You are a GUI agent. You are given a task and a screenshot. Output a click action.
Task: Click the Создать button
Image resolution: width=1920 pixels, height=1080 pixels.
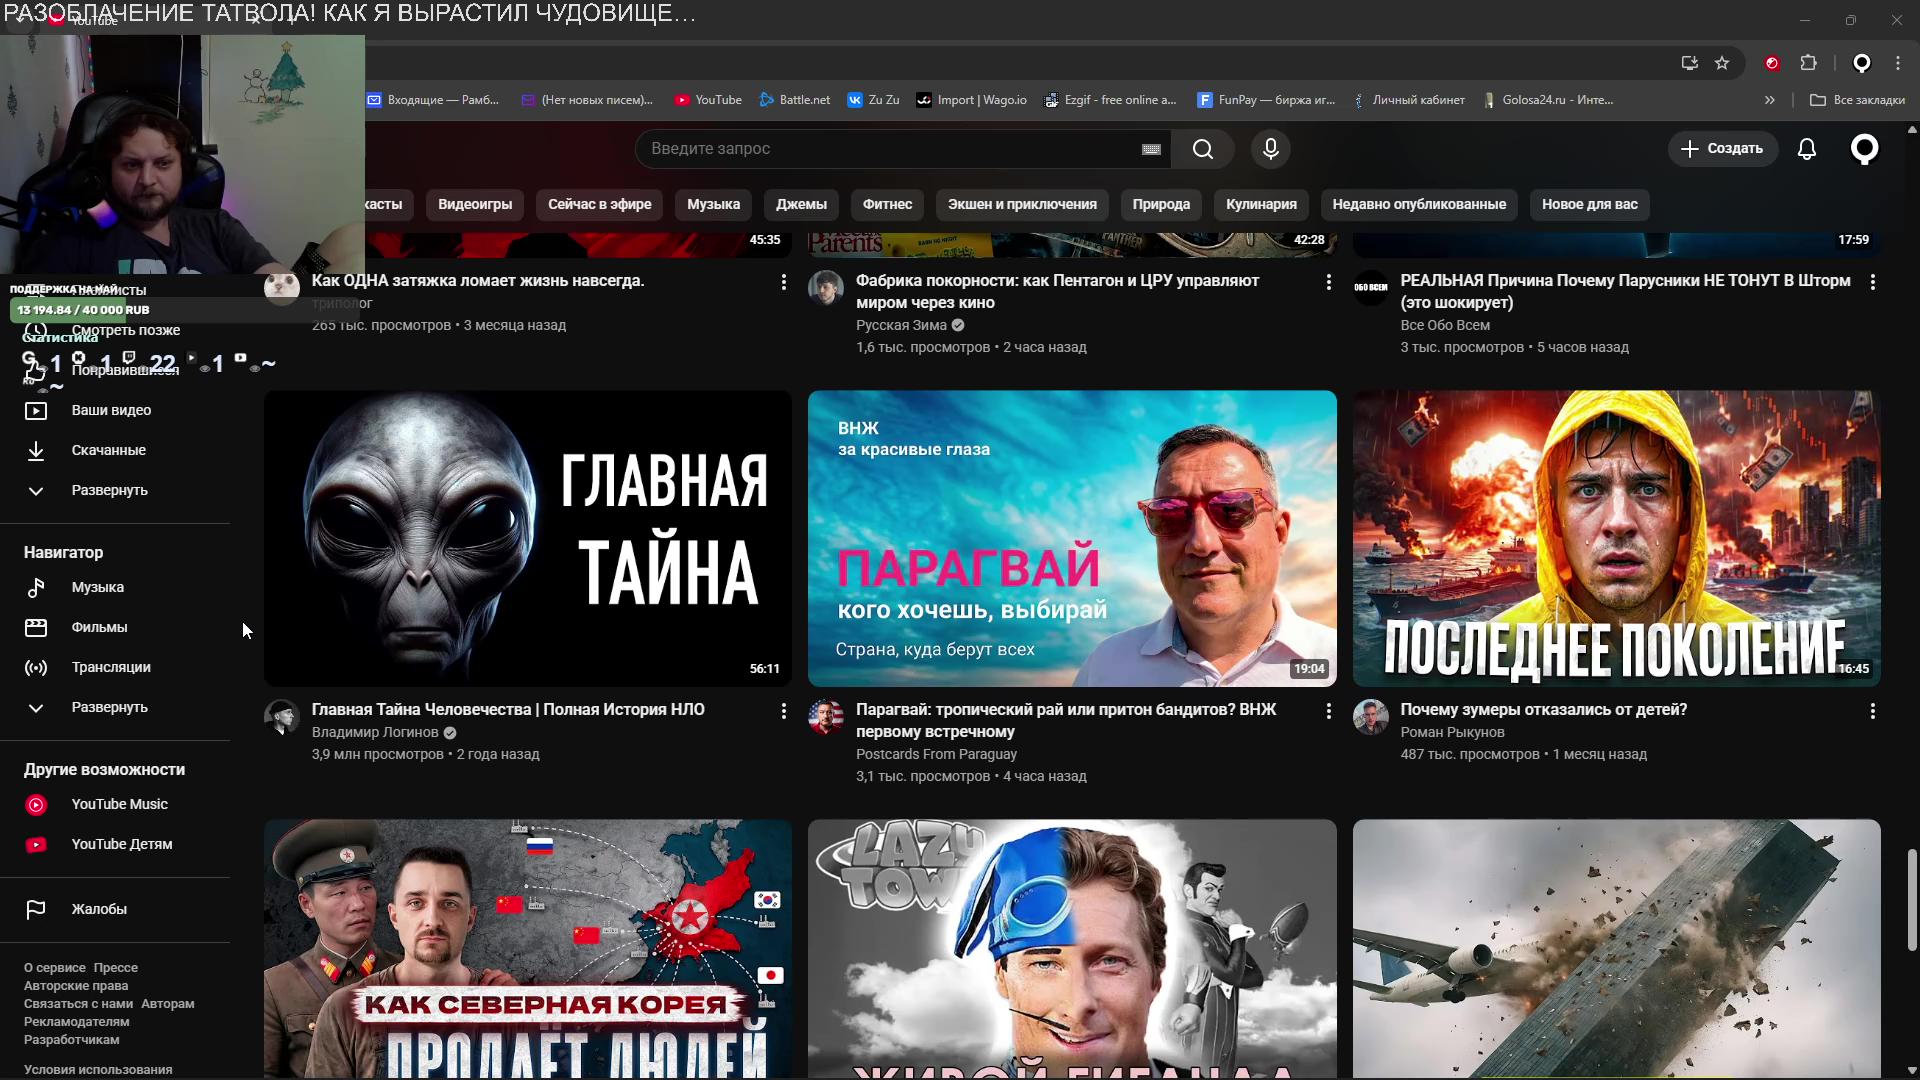[1722, 149]
